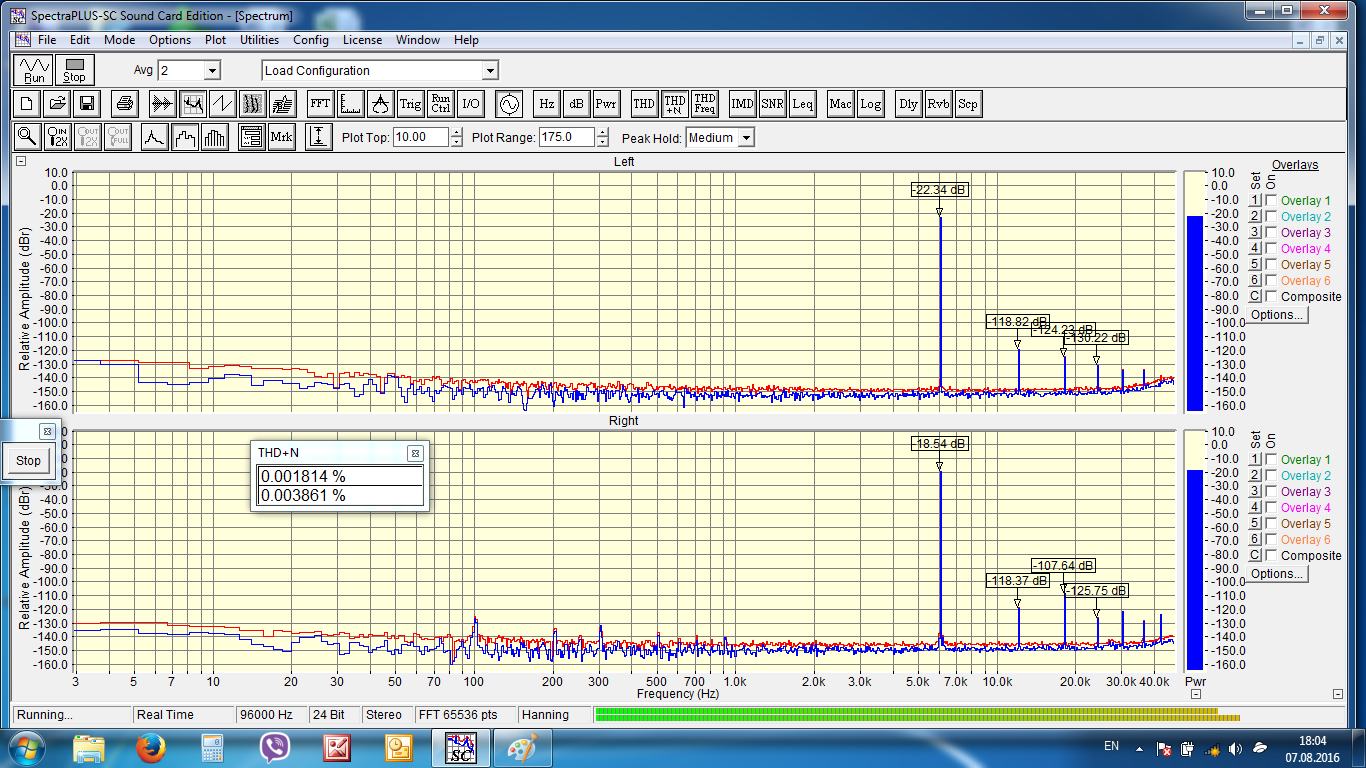1366x768 pixels.
Task: Click the Run analyzer button
Action: pyautogui.click(x=35, y=70)
